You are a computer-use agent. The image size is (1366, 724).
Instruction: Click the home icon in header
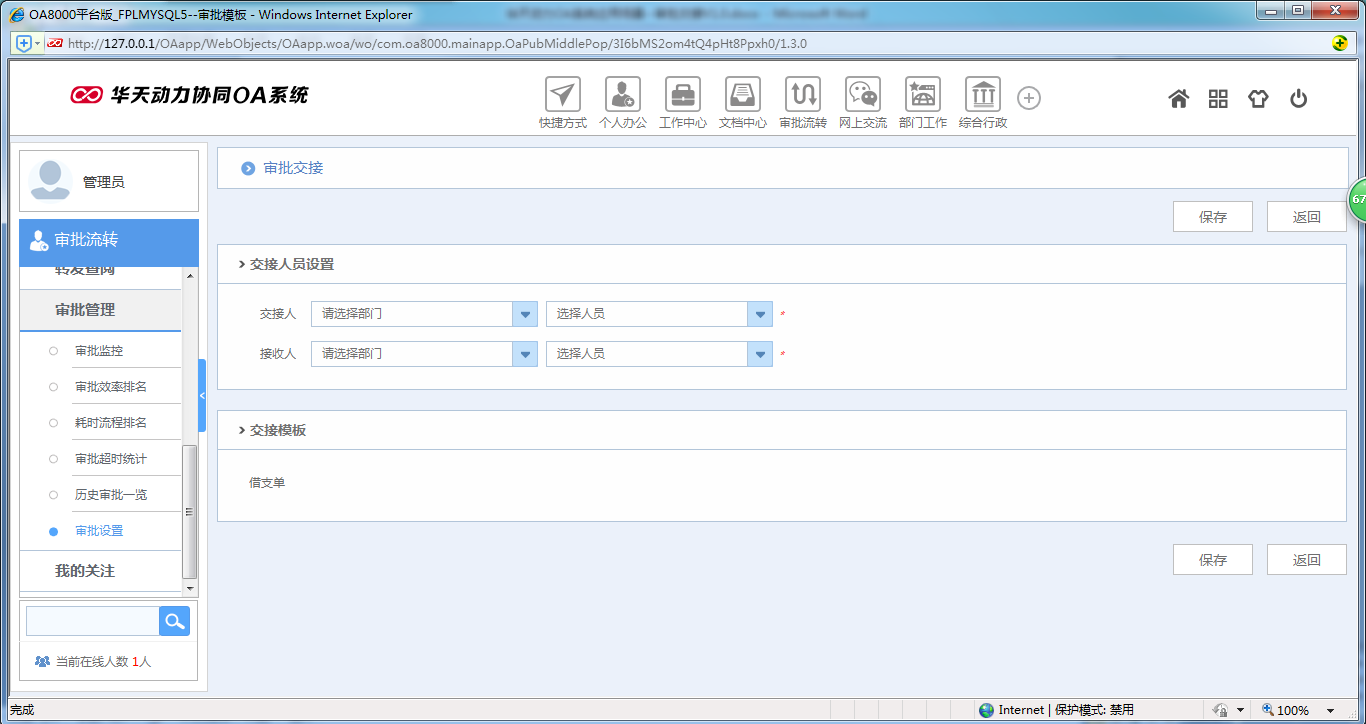(1179, 98)
